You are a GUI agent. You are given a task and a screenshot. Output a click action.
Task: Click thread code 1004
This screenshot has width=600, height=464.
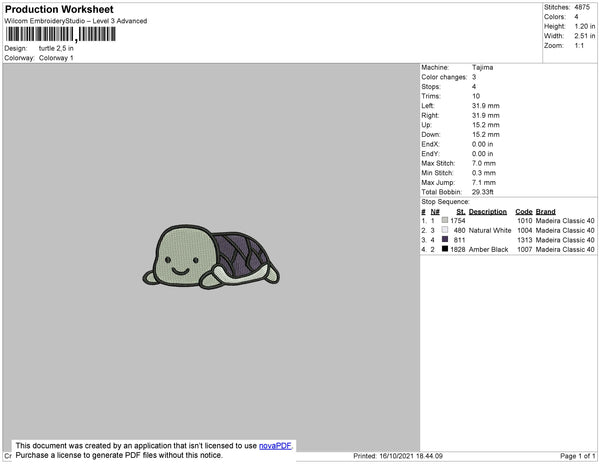[x=525, y=230]
